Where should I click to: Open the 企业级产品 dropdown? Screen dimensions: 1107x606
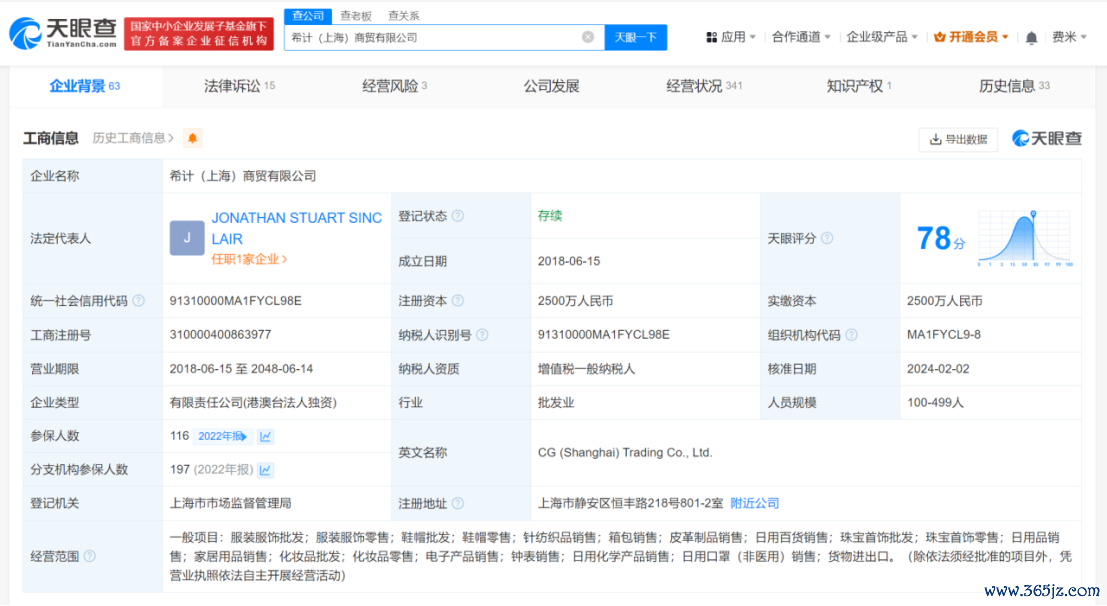pos(882,37)
